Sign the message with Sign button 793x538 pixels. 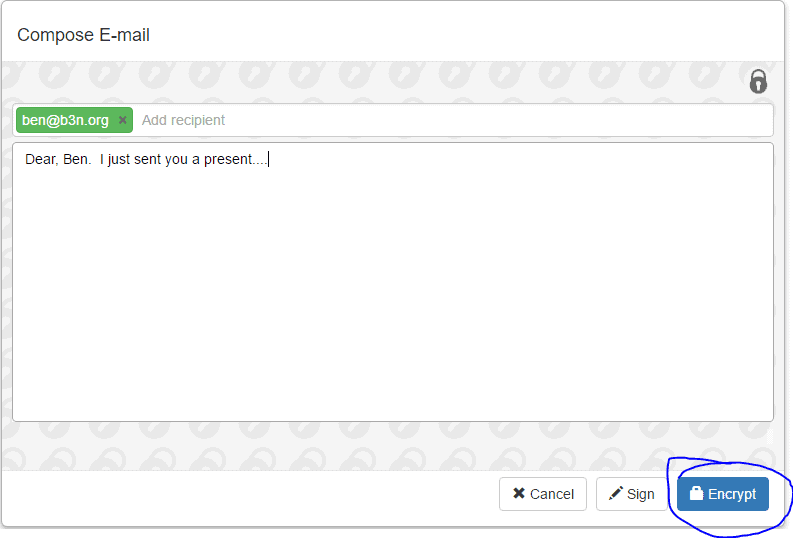point(632,494)
